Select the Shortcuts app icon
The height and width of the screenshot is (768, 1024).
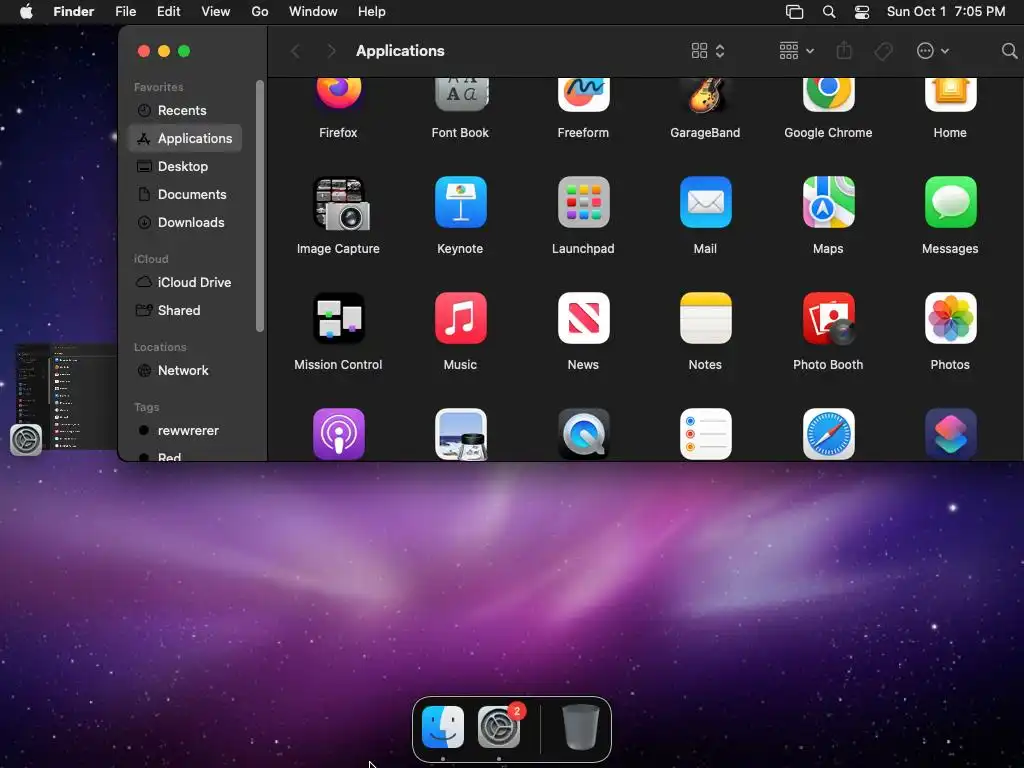click(950, 434)
